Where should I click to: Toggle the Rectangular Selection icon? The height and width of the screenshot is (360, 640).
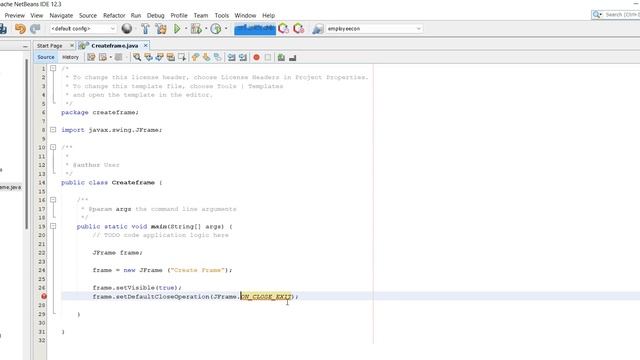(182, 58)
